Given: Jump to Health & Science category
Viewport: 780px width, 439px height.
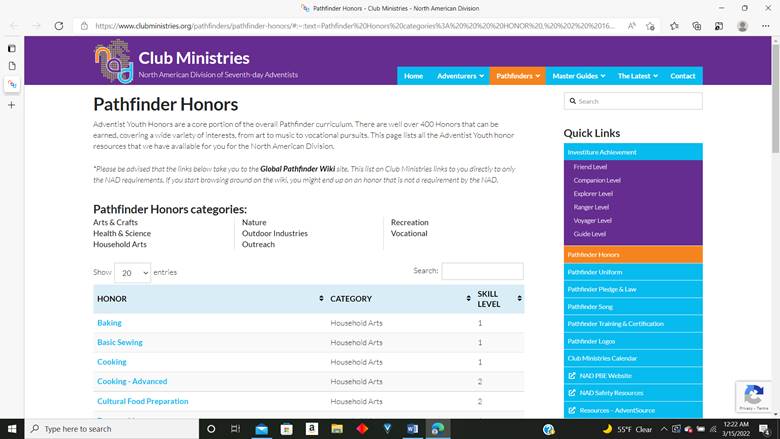Looking at the screenshot, I should point(122,233).
